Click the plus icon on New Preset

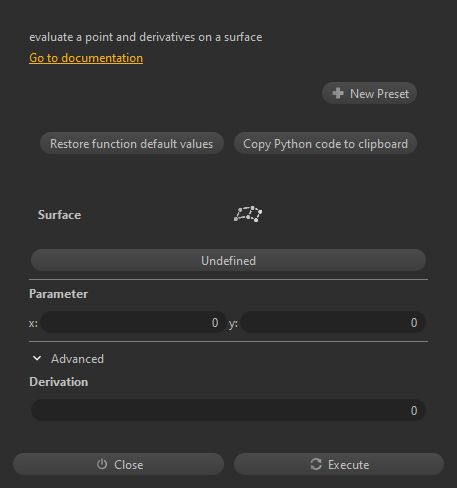pyautogui.click(x=338, y=93)
